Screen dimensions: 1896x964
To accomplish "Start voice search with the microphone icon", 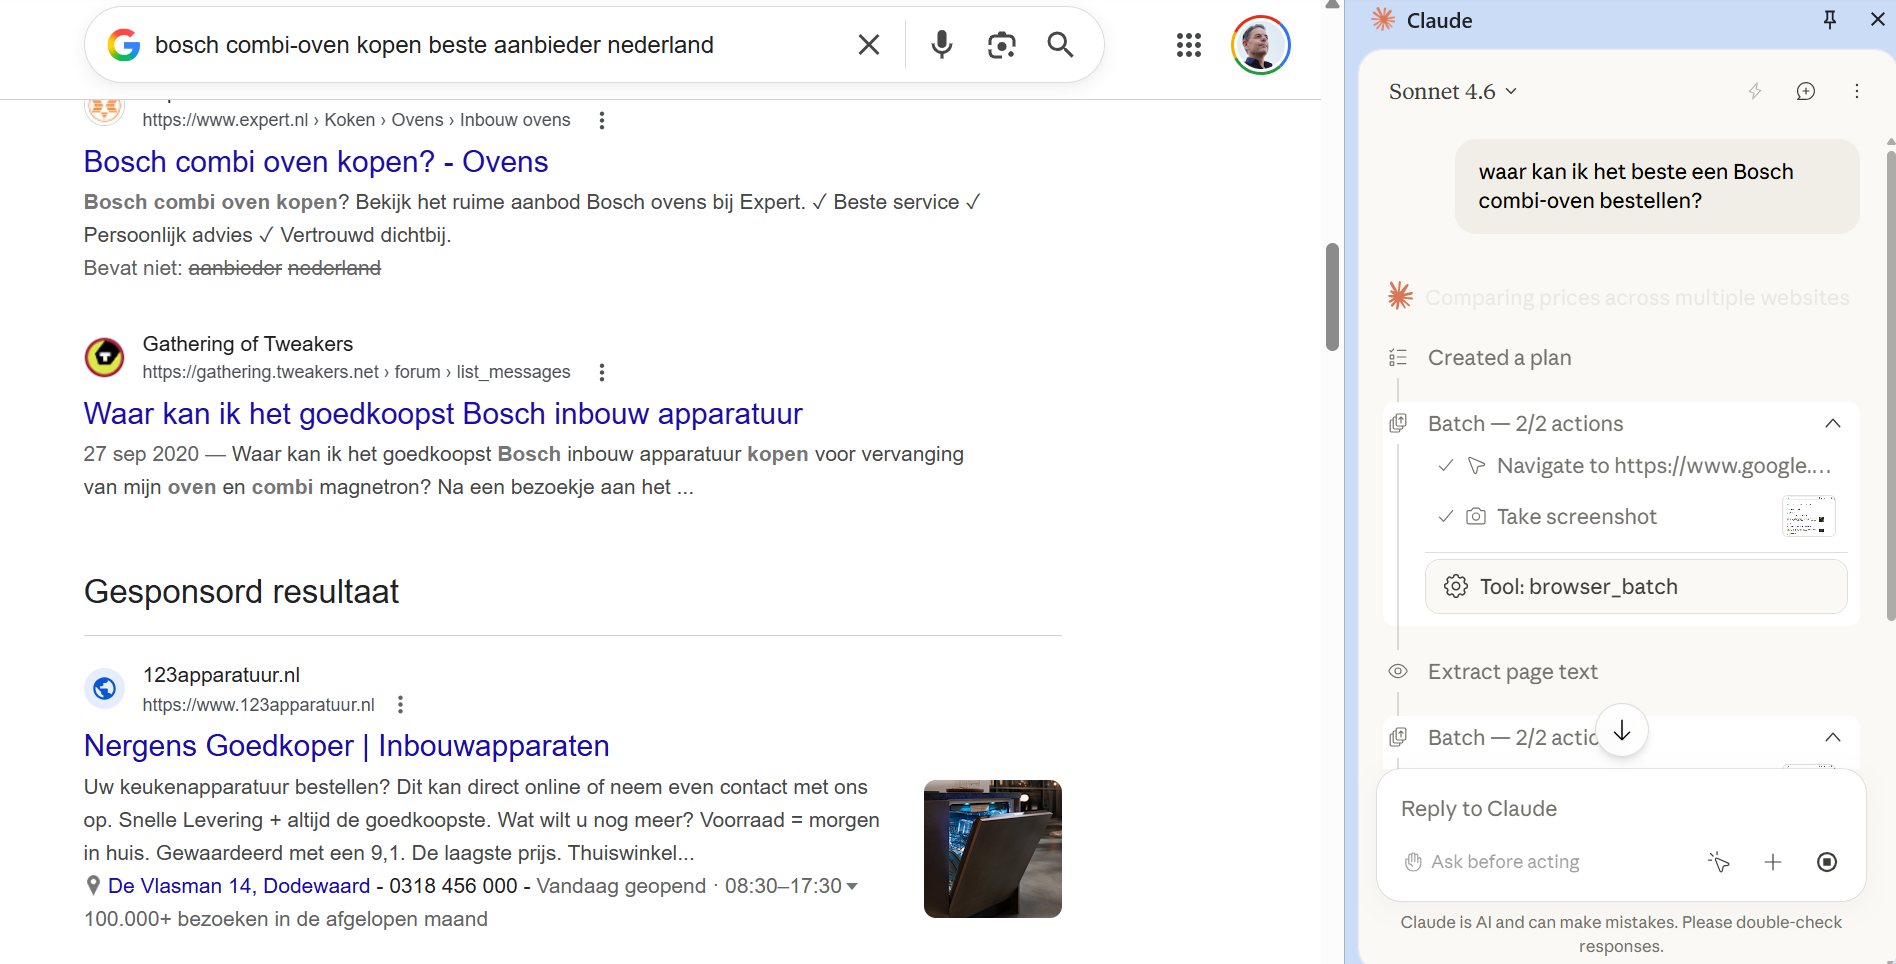I will [941, 45].
